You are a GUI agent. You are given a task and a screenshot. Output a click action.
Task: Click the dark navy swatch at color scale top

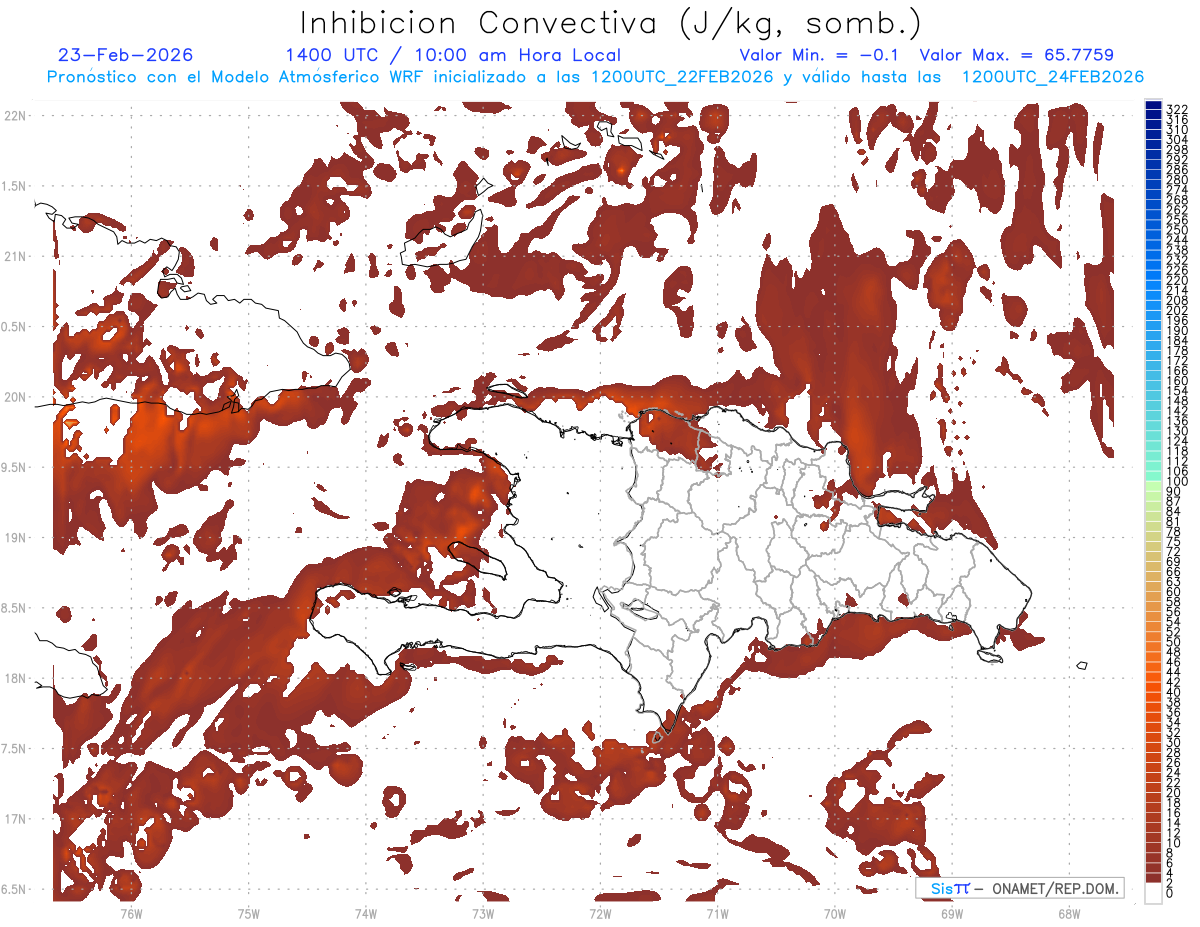pos(1154,107)
